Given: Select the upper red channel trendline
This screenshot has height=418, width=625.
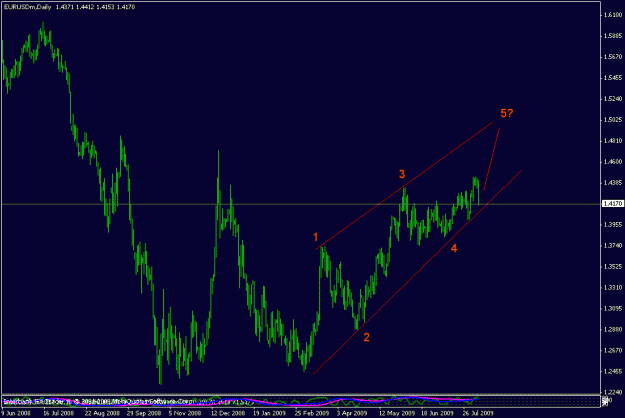Looking at the screenshot, I should 404,186.
